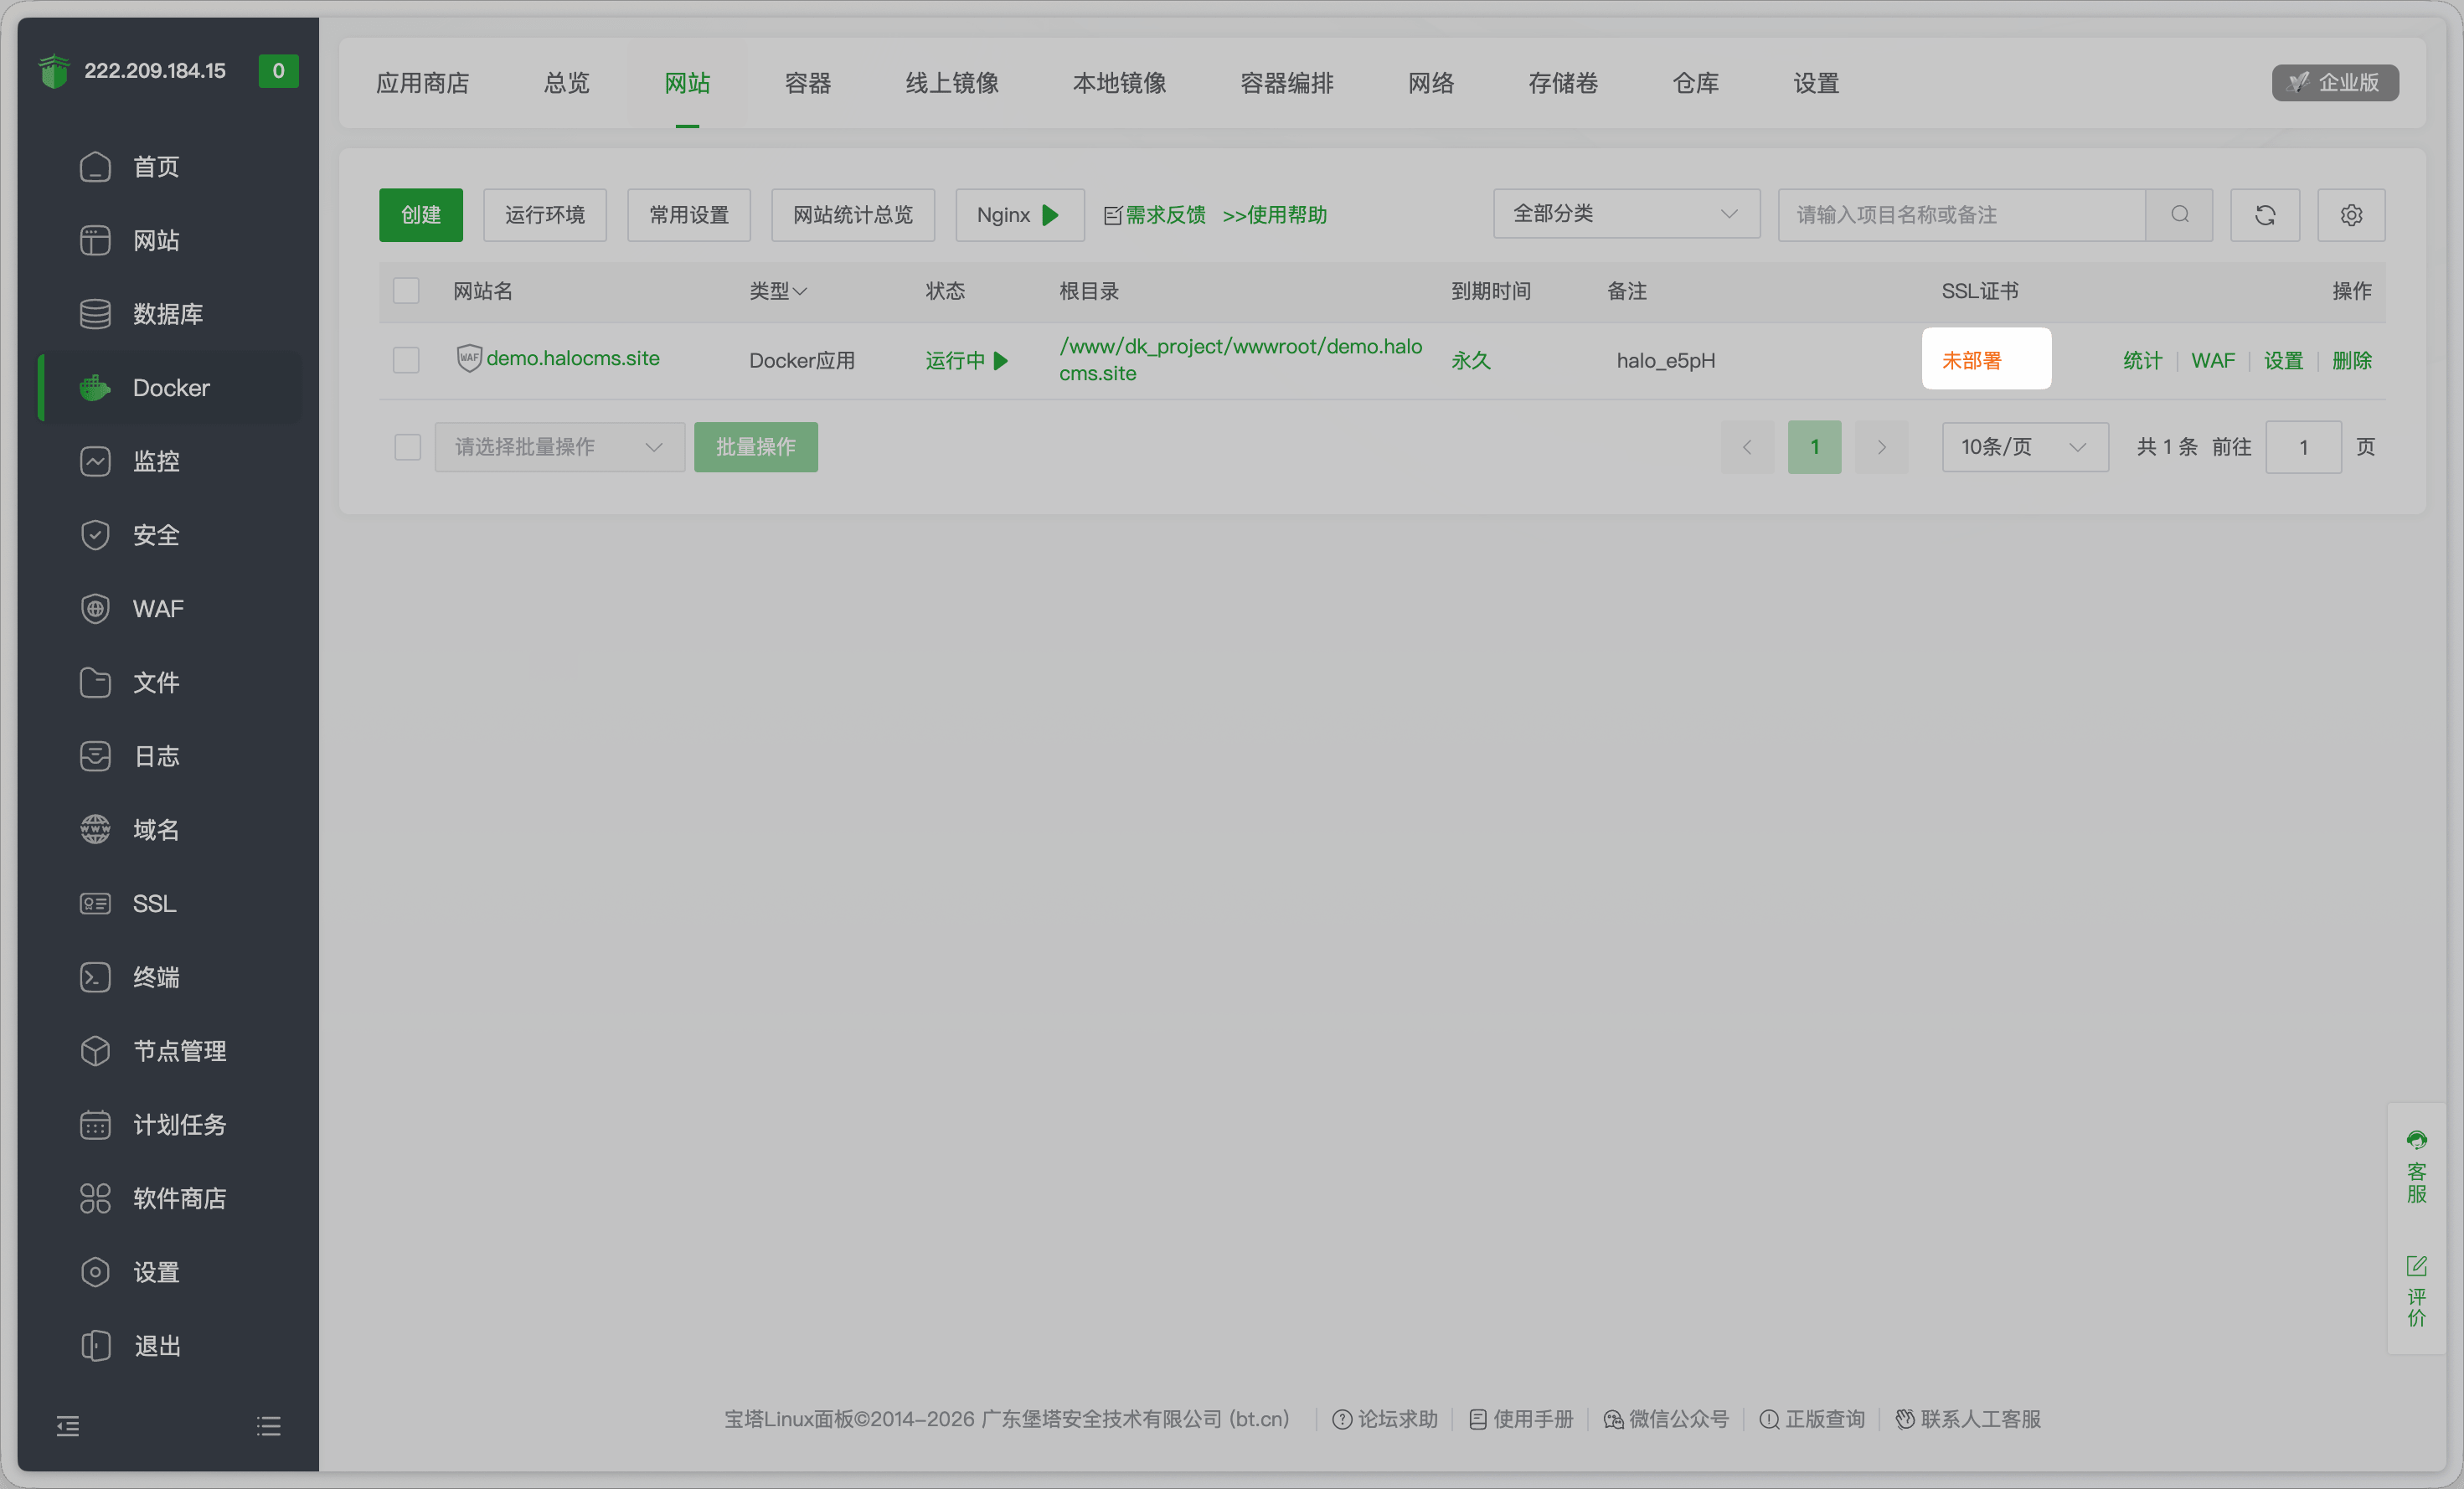
Task: Expand the 请选择批量操作 dropdown
Action: point(558,447)
